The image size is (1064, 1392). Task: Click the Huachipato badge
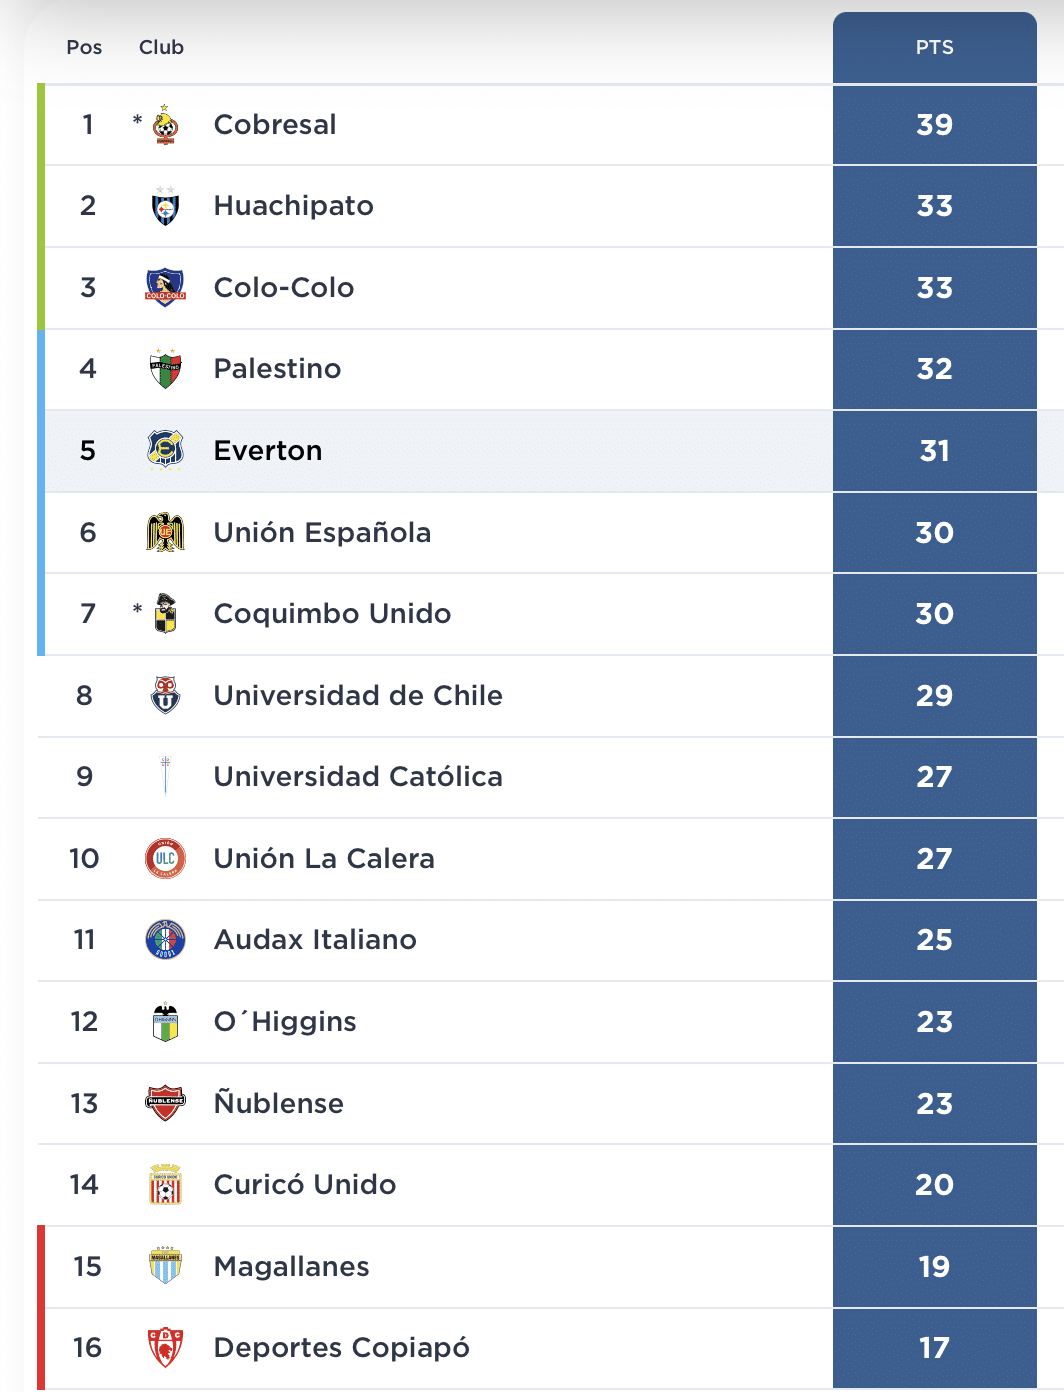[x=165, y=206]
